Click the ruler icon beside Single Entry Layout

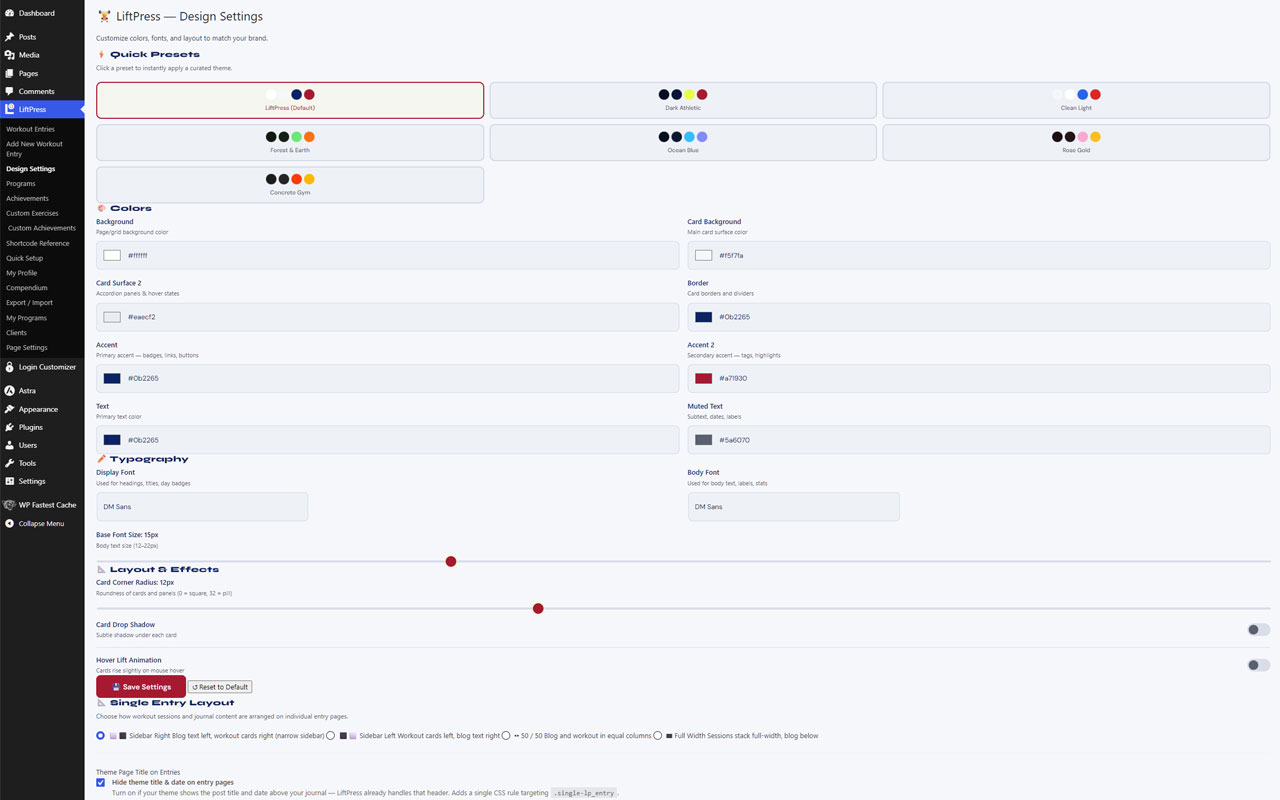(x=101, y=703)
